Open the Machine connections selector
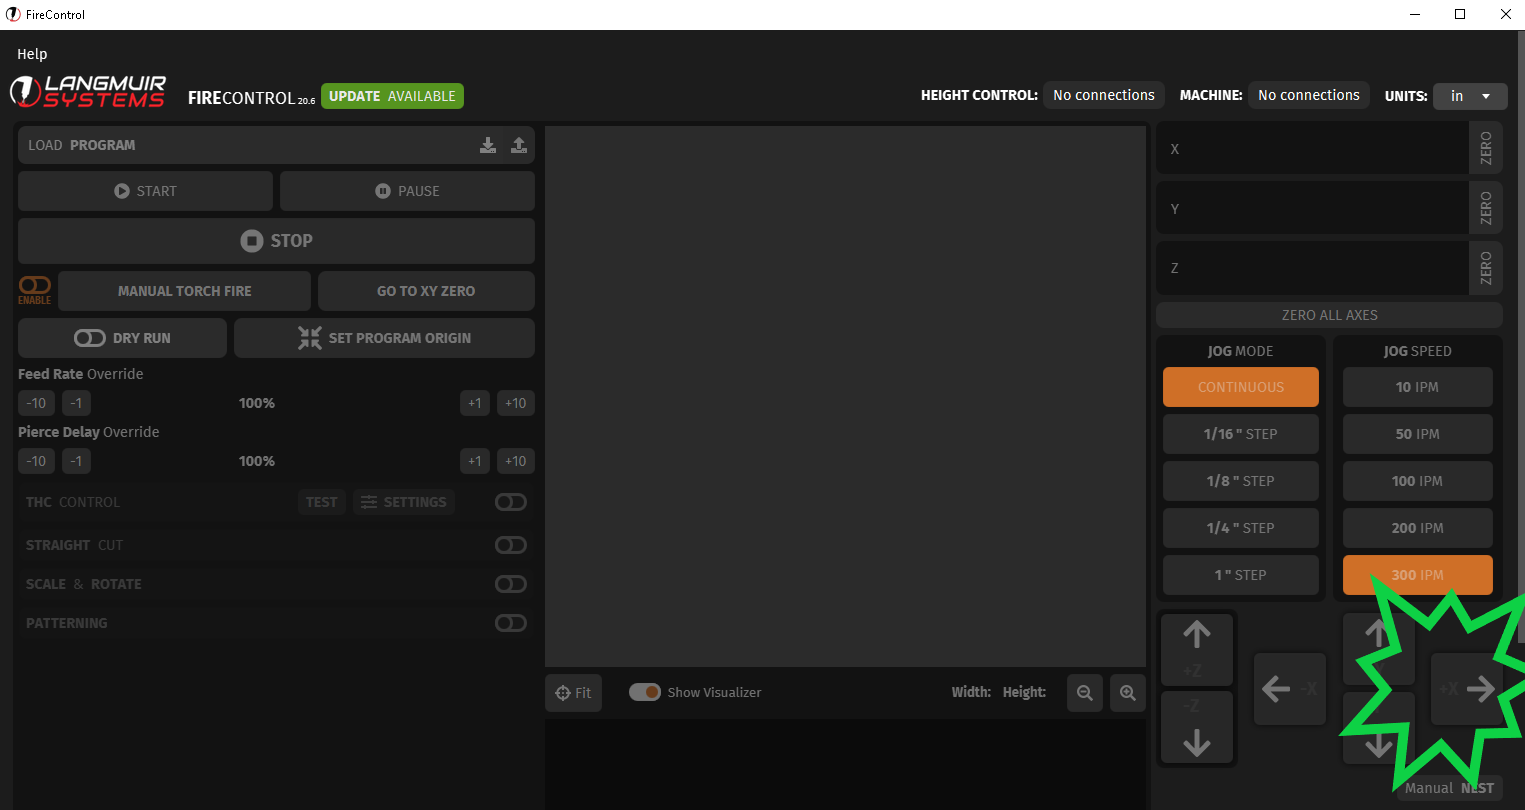 point(1308,95)
